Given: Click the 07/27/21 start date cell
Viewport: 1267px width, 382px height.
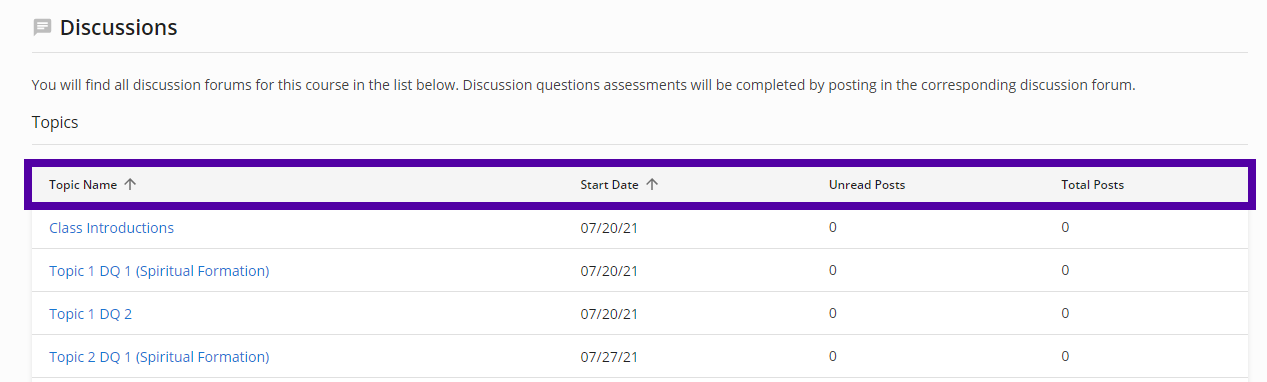Looking at the screenshot, I should point(609,357).
